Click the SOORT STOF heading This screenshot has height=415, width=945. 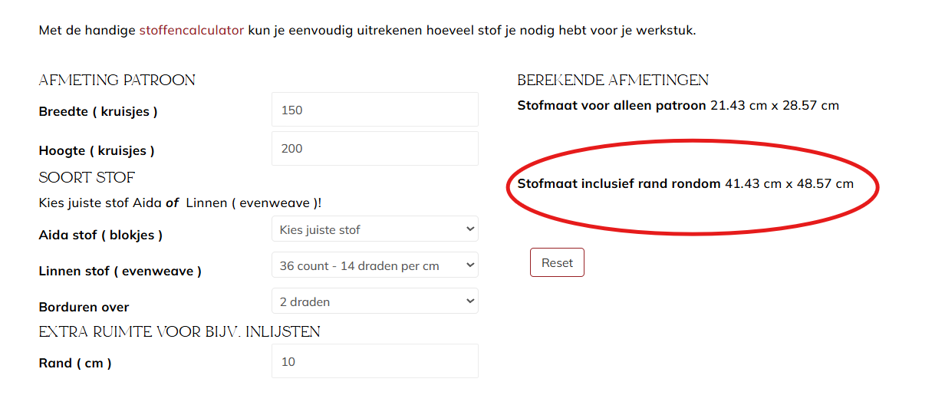(x=87, y=178)
